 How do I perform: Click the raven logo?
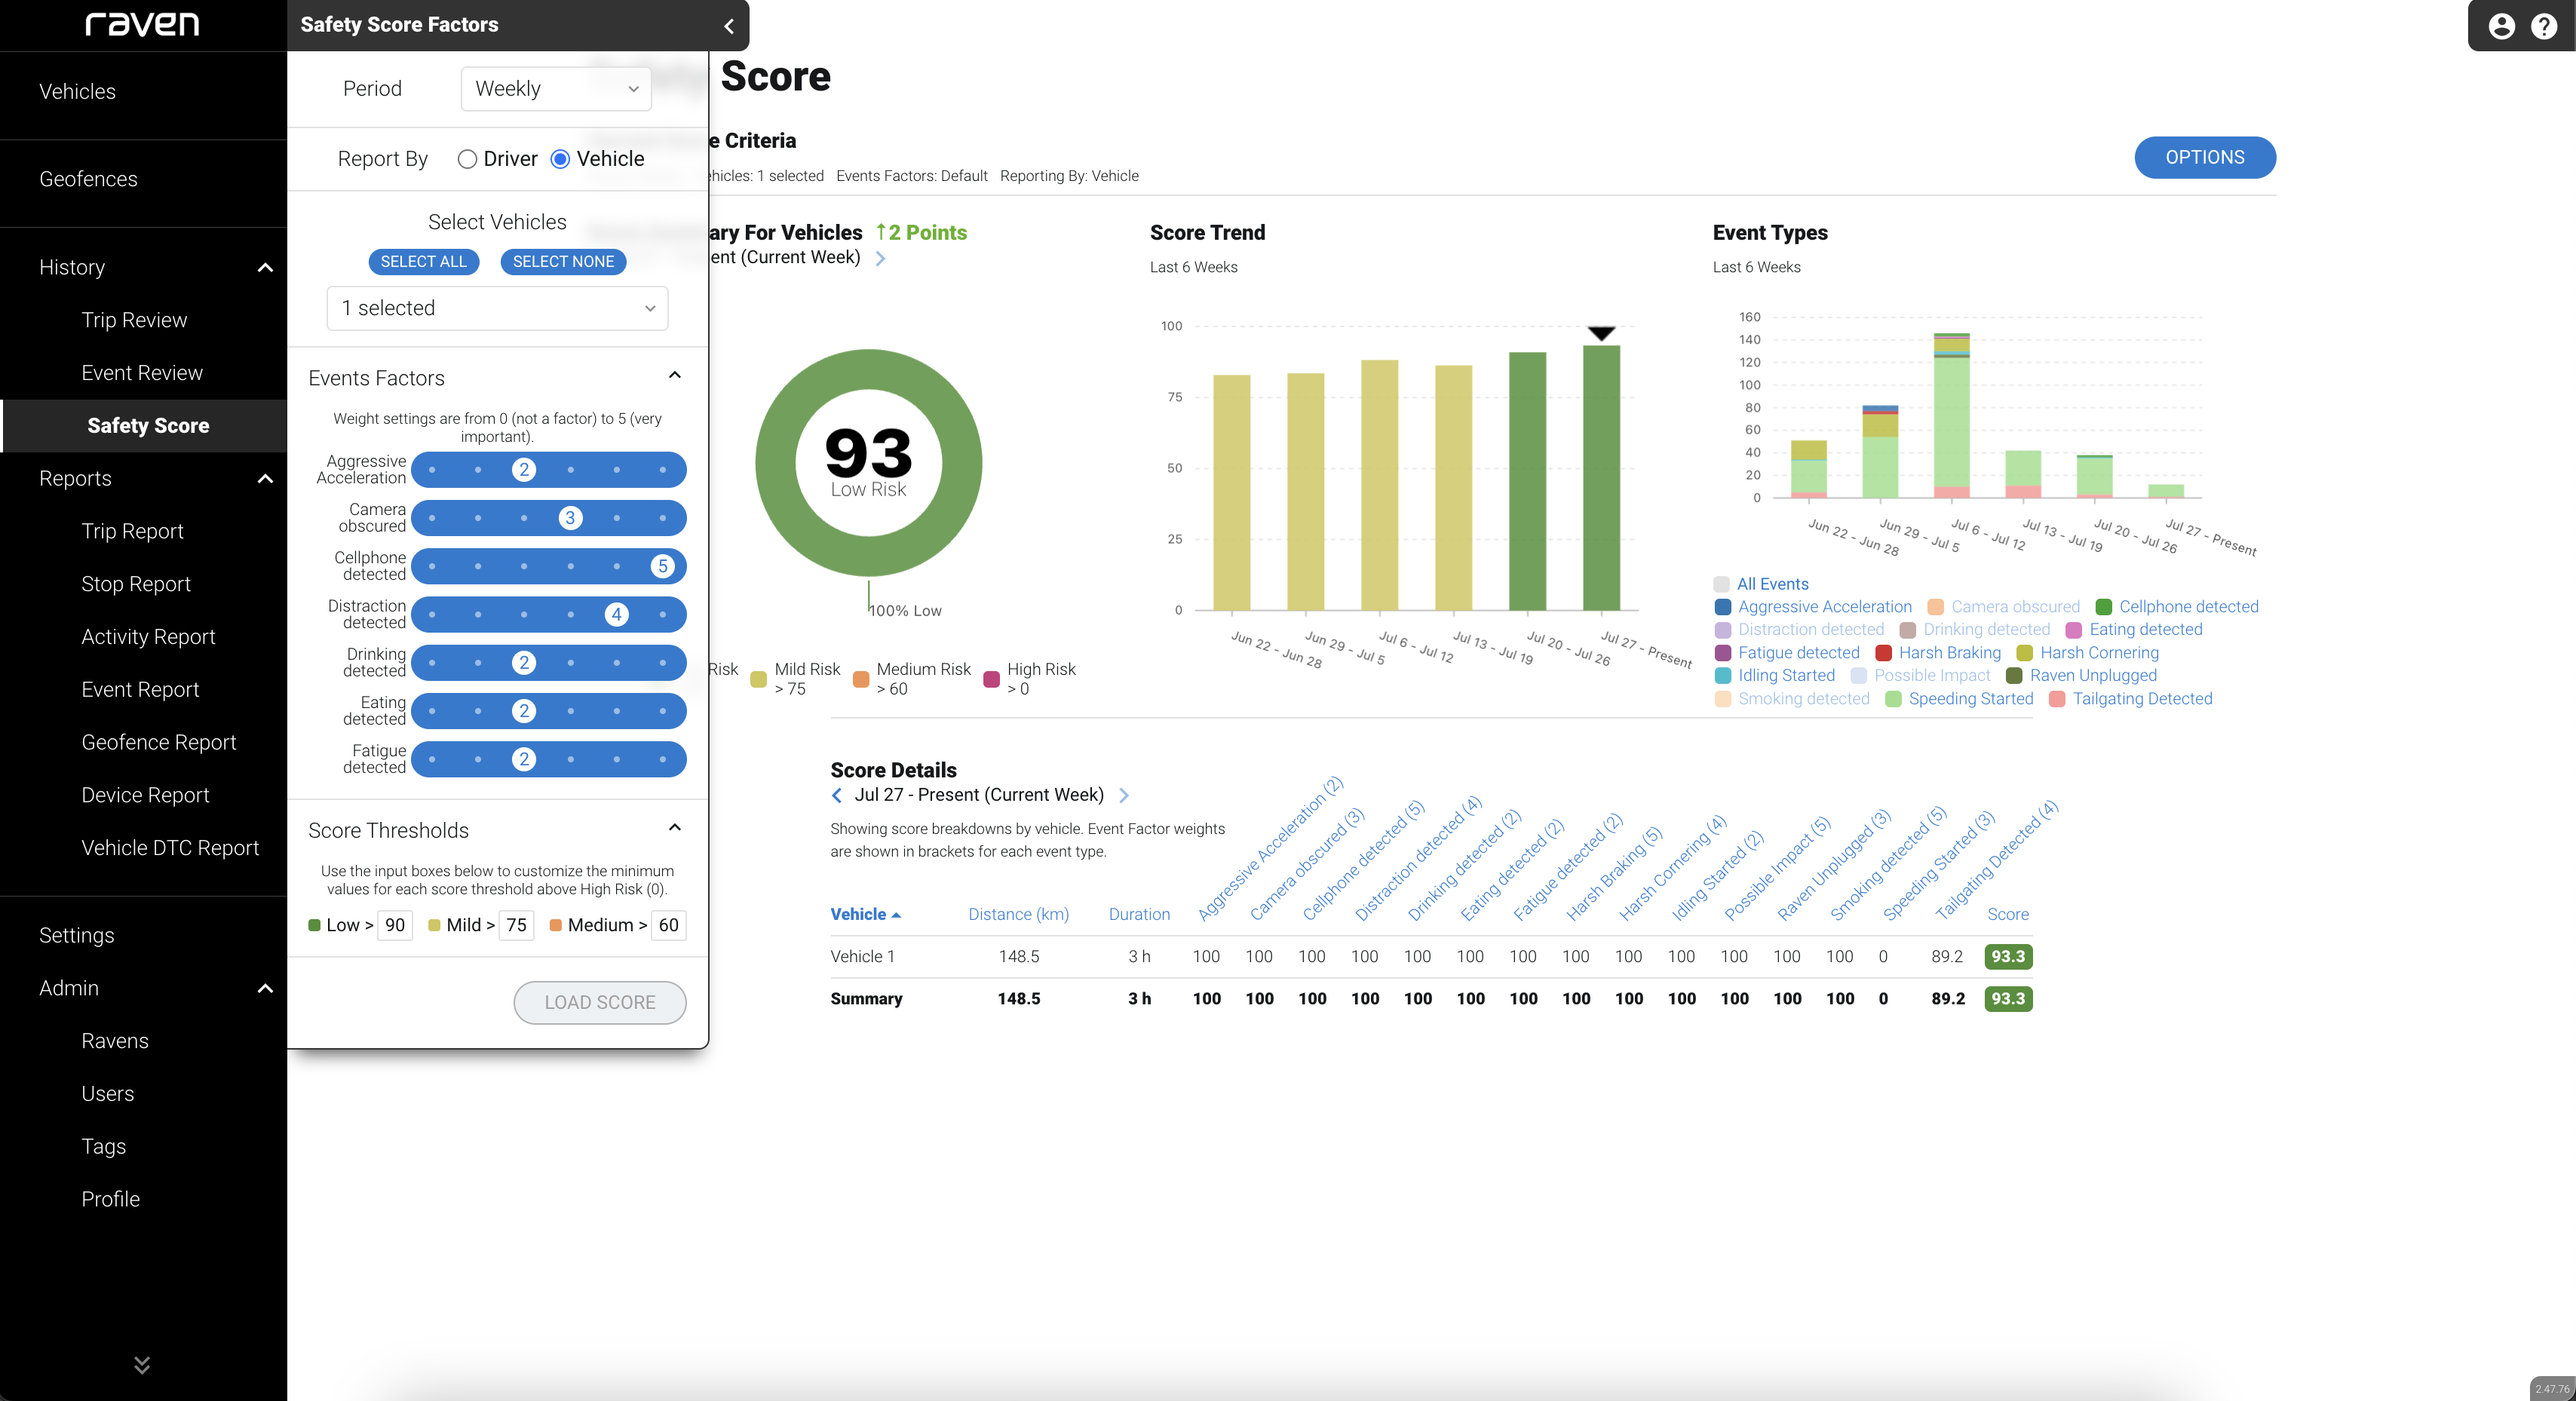click(142, 24)
